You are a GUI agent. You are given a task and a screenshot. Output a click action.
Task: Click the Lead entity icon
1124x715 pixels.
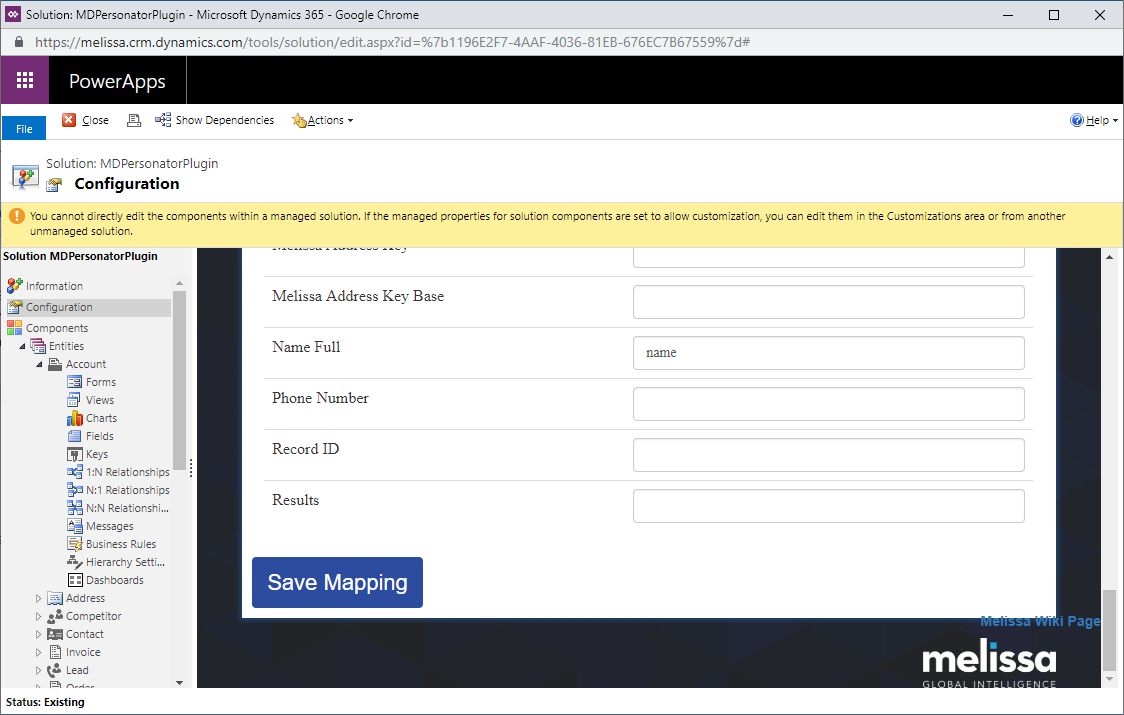point(55,670)
